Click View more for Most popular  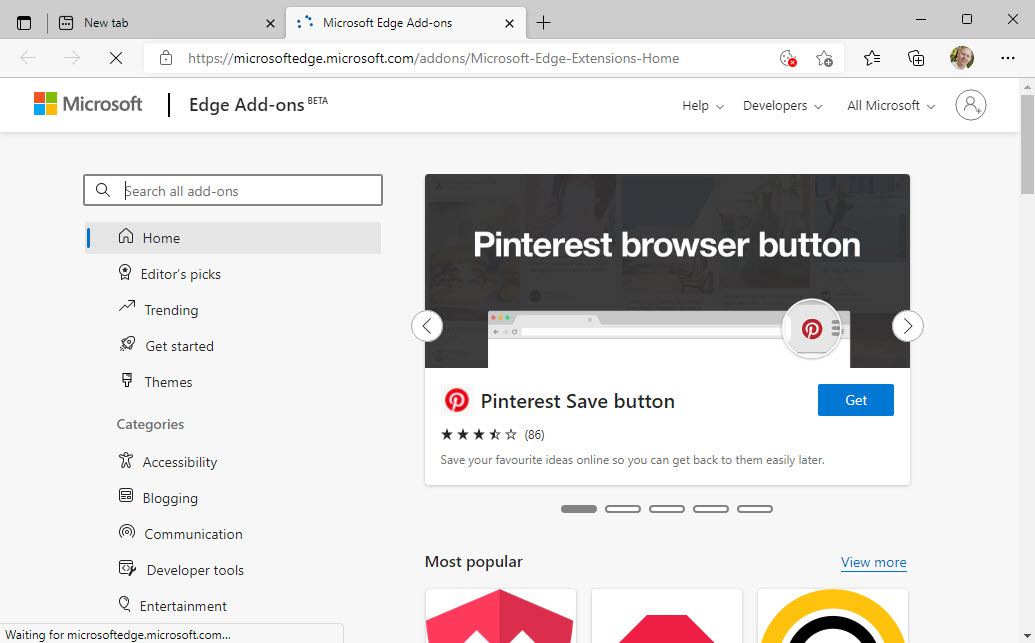point(873,562)
